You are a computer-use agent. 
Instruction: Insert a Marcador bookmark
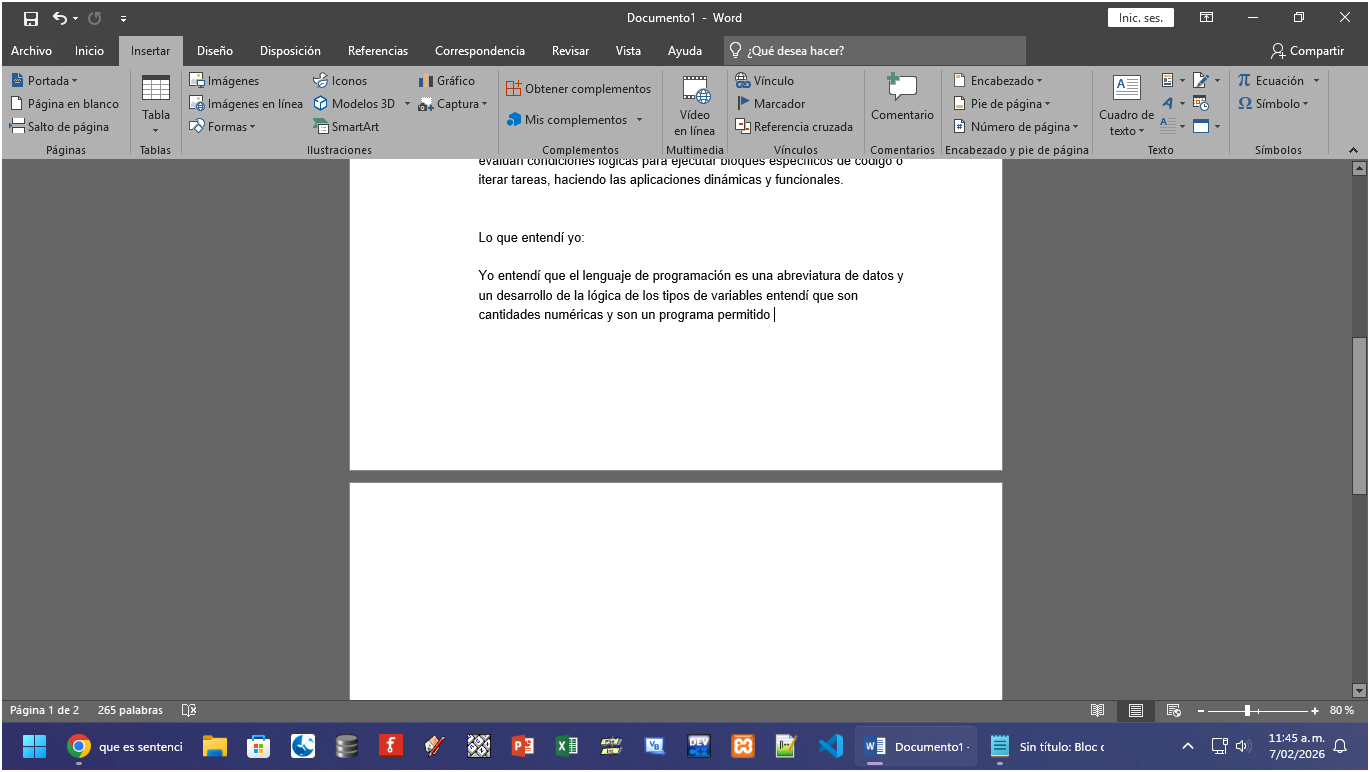770,104
